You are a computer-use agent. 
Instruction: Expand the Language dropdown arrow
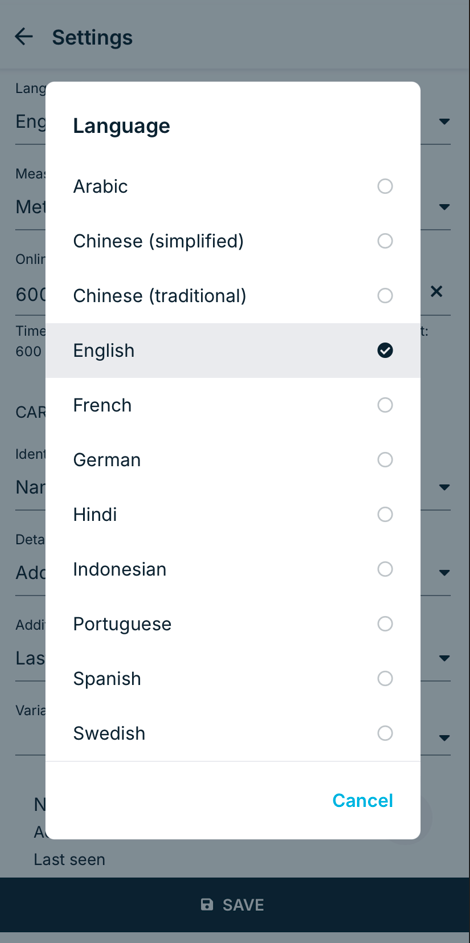(444, 121)
